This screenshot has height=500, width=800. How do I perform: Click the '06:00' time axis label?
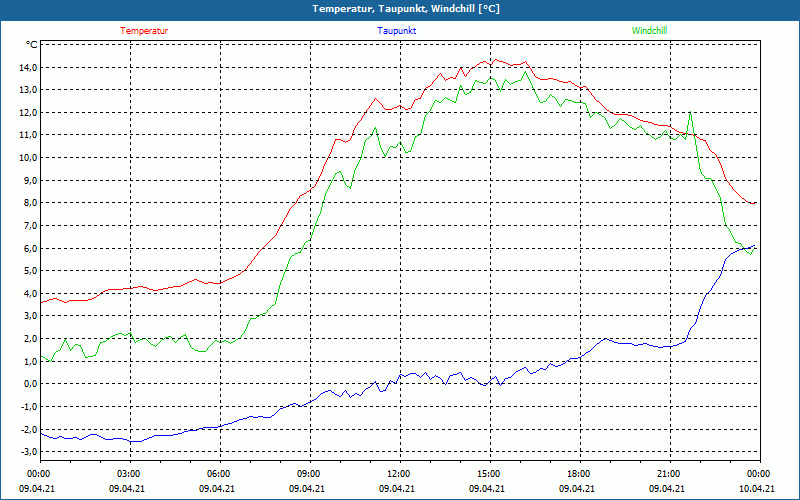click(217, 474)
